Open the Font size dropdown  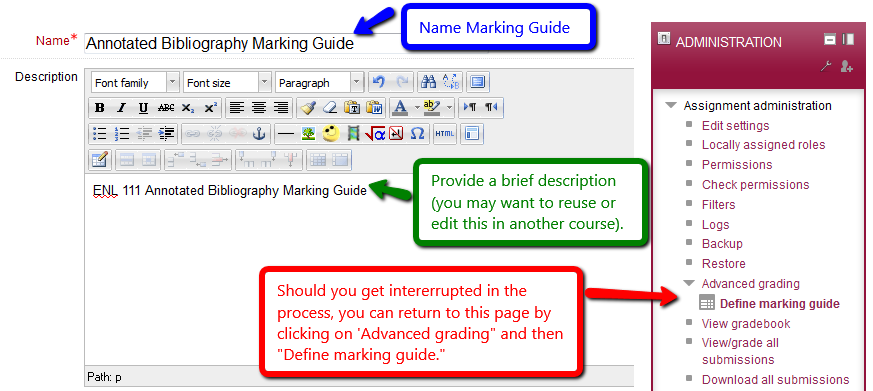tap(227, 82)
